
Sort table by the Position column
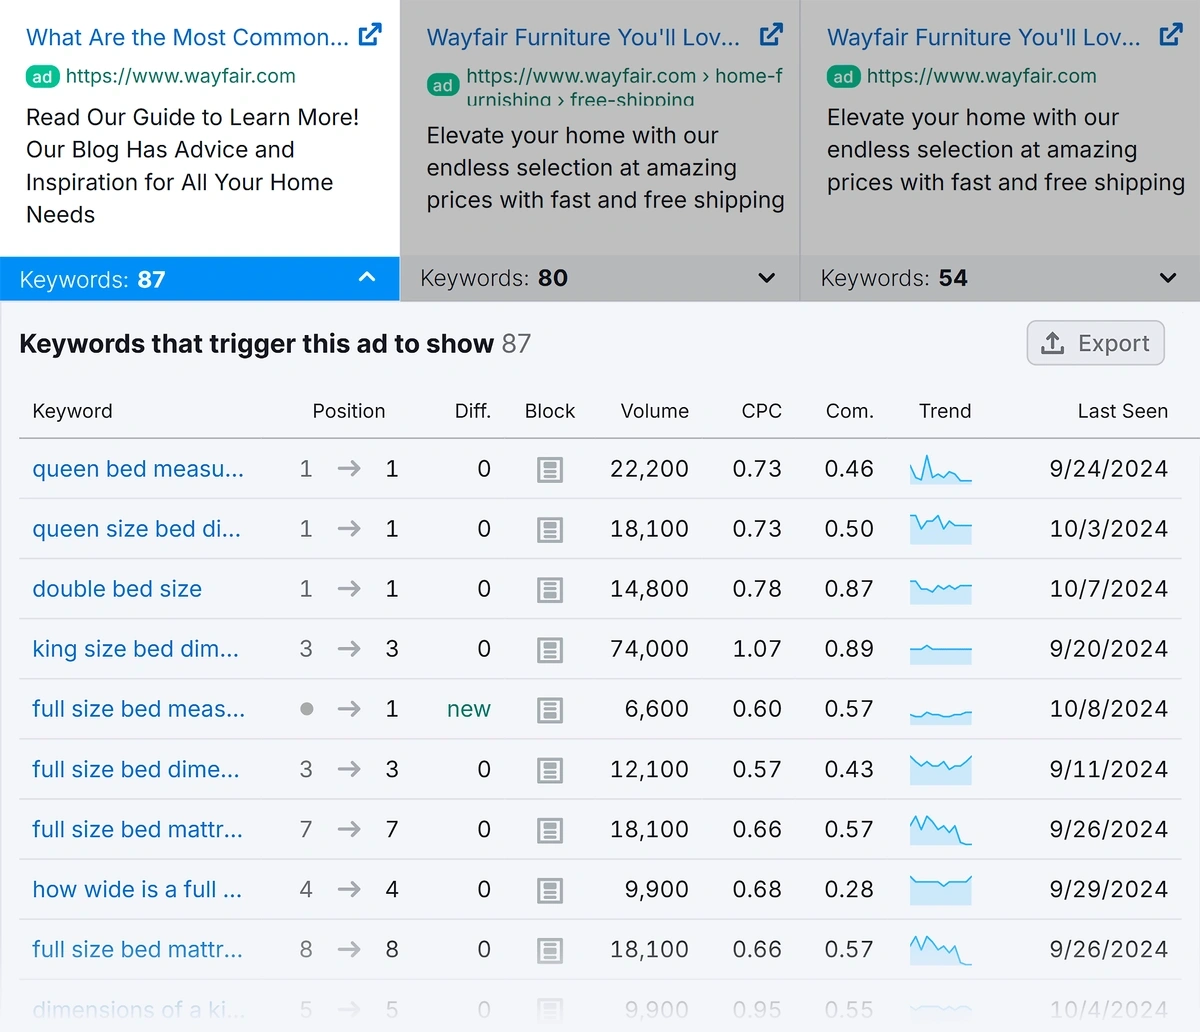pyautogui.click(x=348, y=411)
